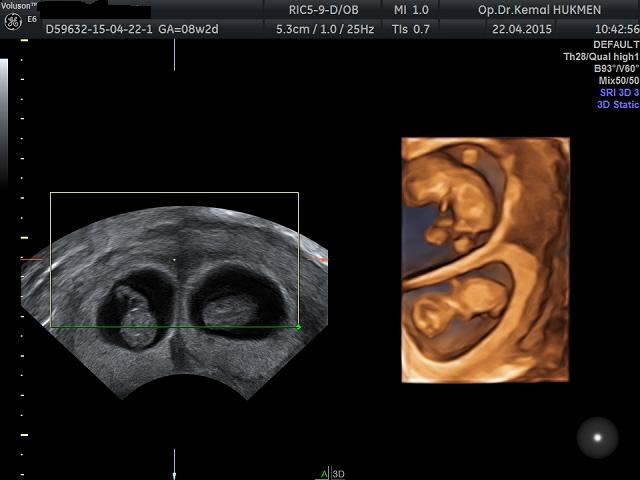Image resolution: width=640 pixels, height=480 pixels.
Task: Click patient ID 'D59632-15-04-22-1'
Action: tap(99, 29)
